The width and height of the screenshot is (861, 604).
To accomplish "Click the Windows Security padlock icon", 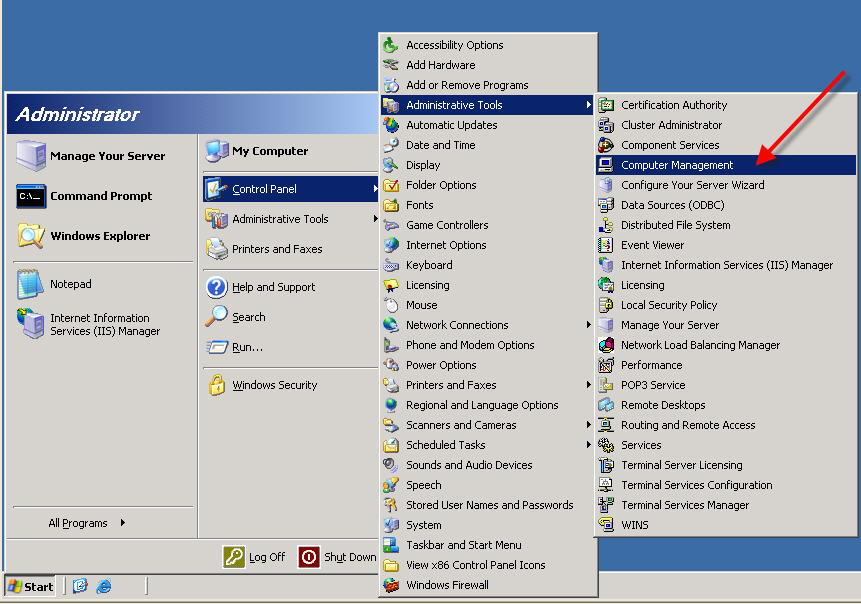I will coord(216,385).
